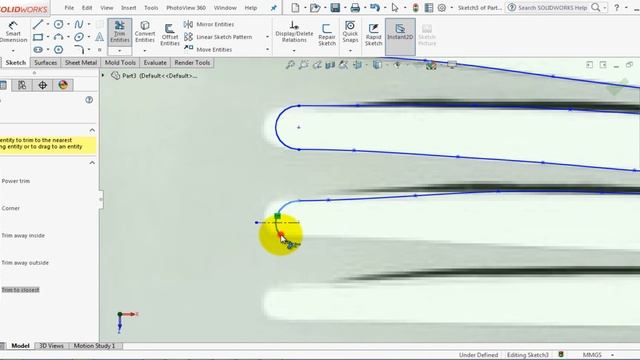This screenshot has width=640, height=360.
Task: Collapse the trim Options section chevron
Action: coord(92,163)
